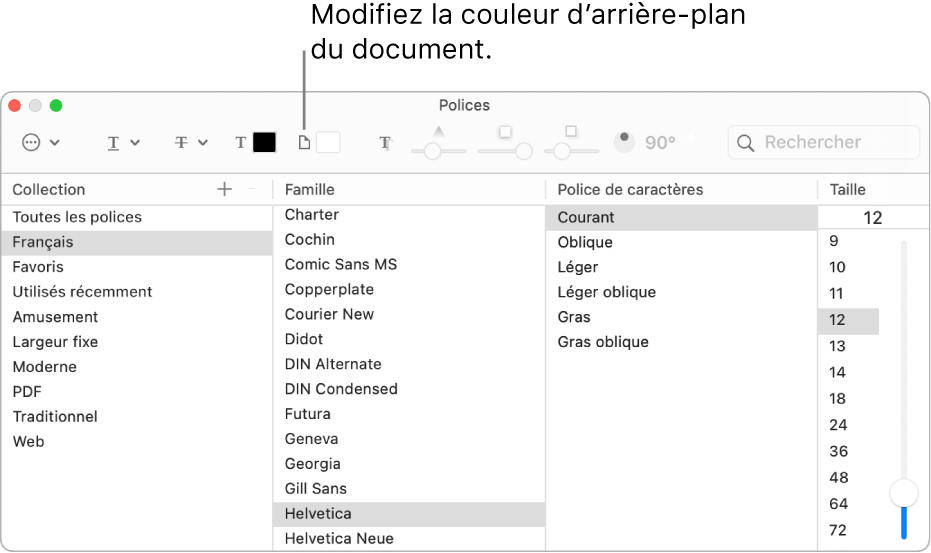The height and width of the screenshot is (553, 931).
Task: Select the Largeur fixe collection
Action: (55, 342)
